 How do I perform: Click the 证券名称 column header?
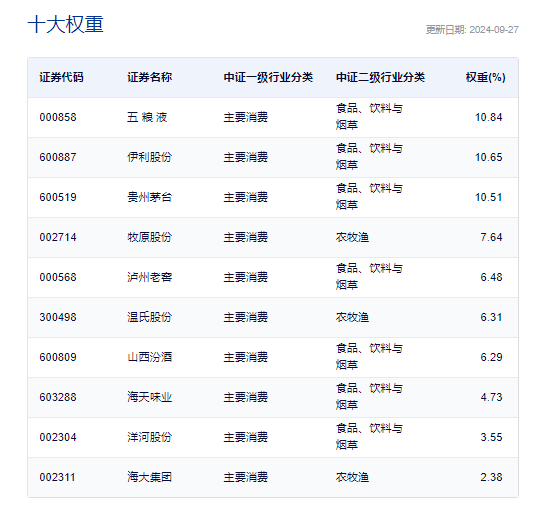point(150,77)
